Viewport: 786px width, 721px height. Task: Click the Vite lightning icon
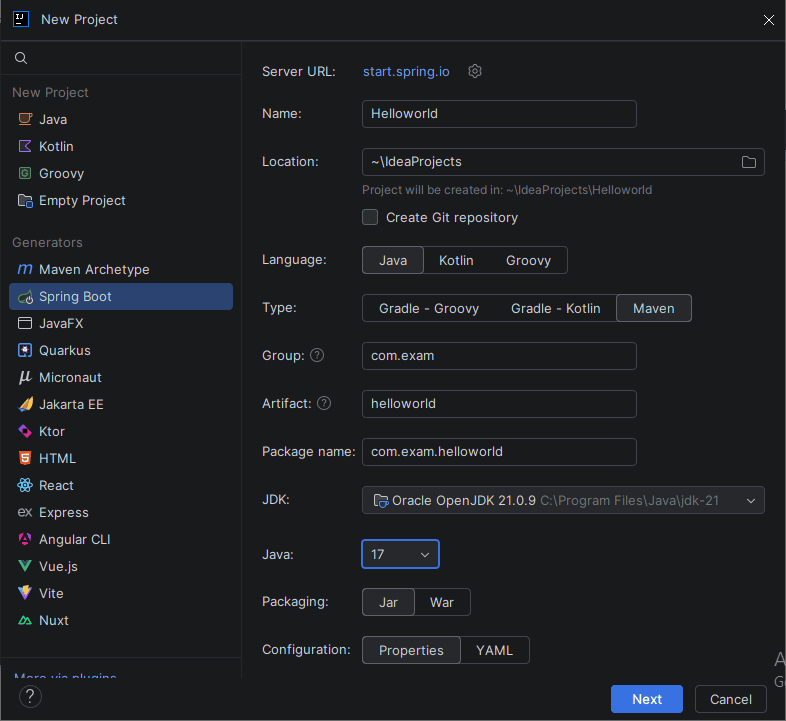click(x=25, y=593)
